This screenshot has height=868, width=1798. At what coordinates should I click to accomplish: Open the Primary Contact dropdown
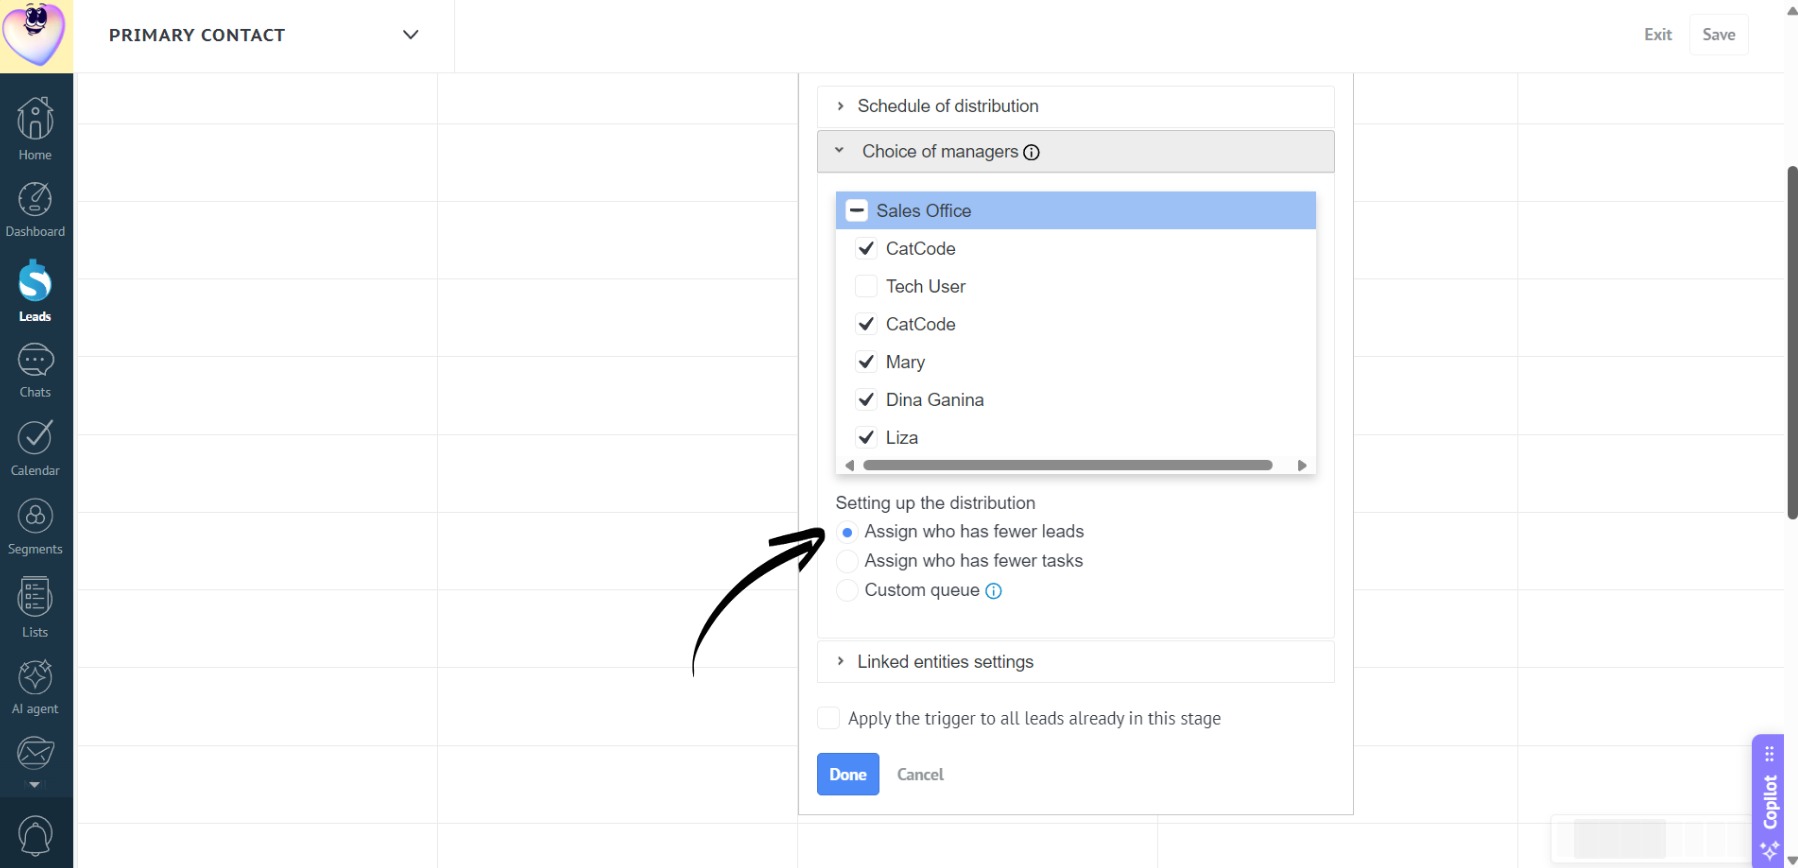(x=264, y=35)
